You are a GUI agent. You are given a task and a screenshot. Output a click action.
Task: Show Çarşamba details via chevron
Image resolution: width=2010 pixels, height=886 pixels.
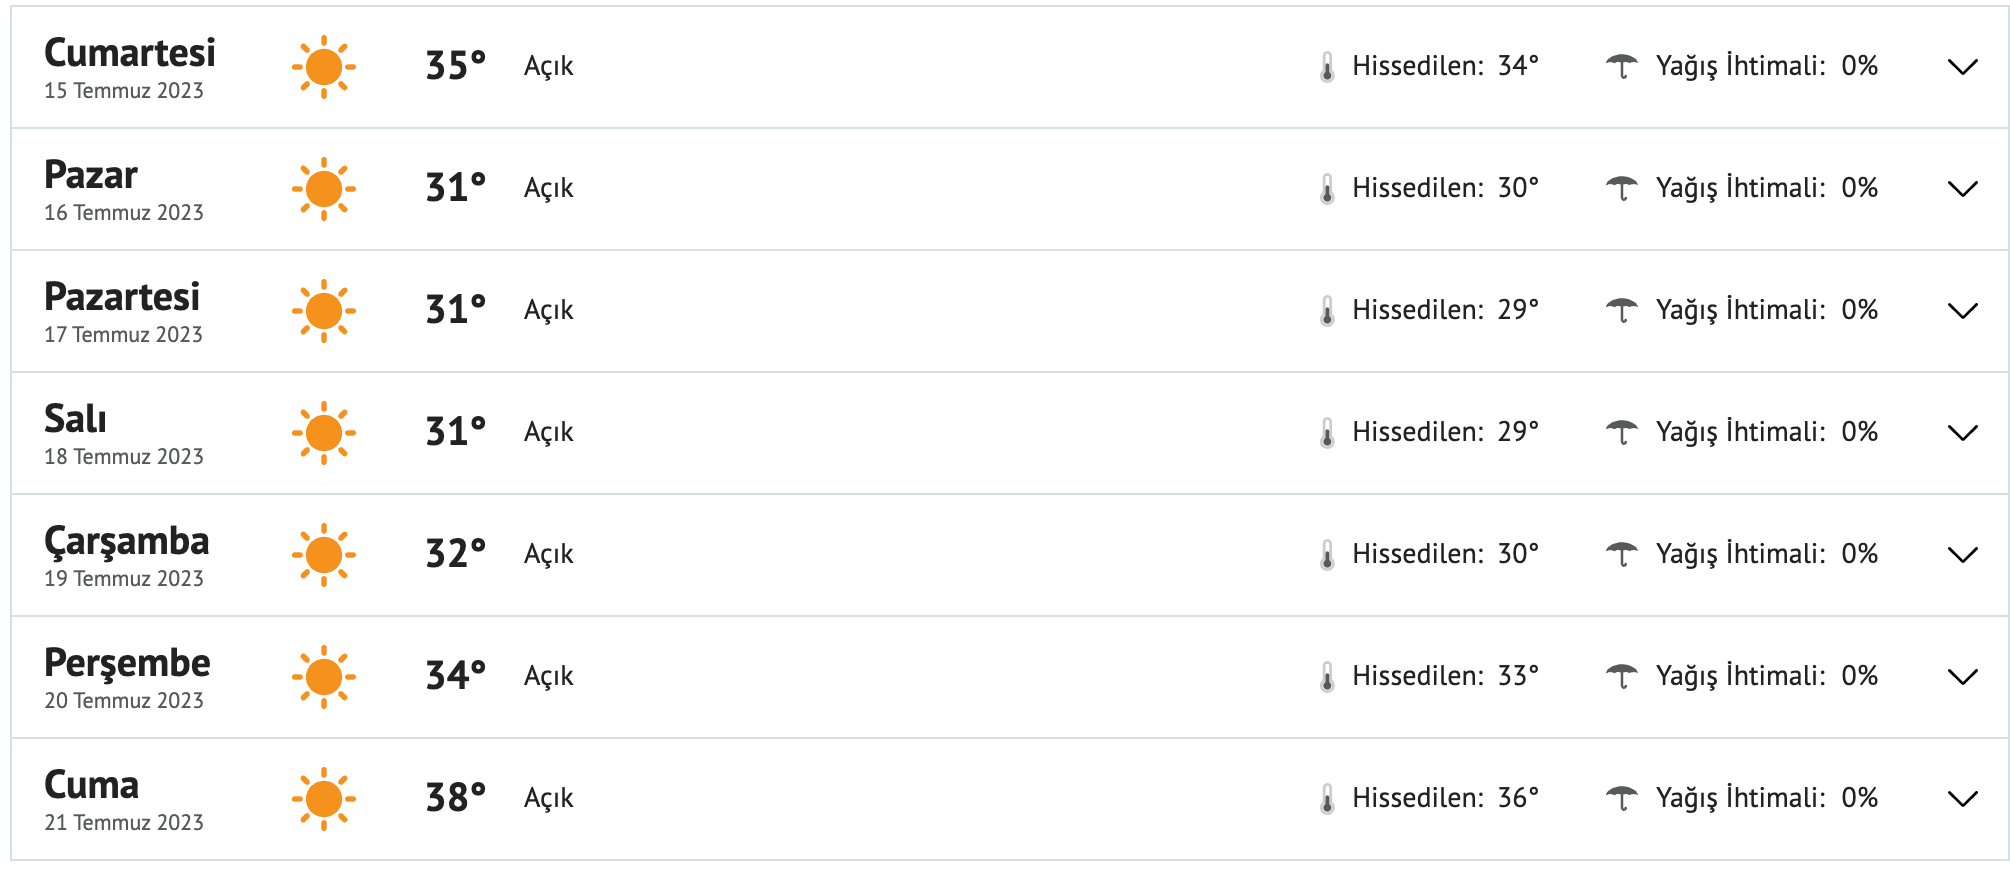[1963, 555]
